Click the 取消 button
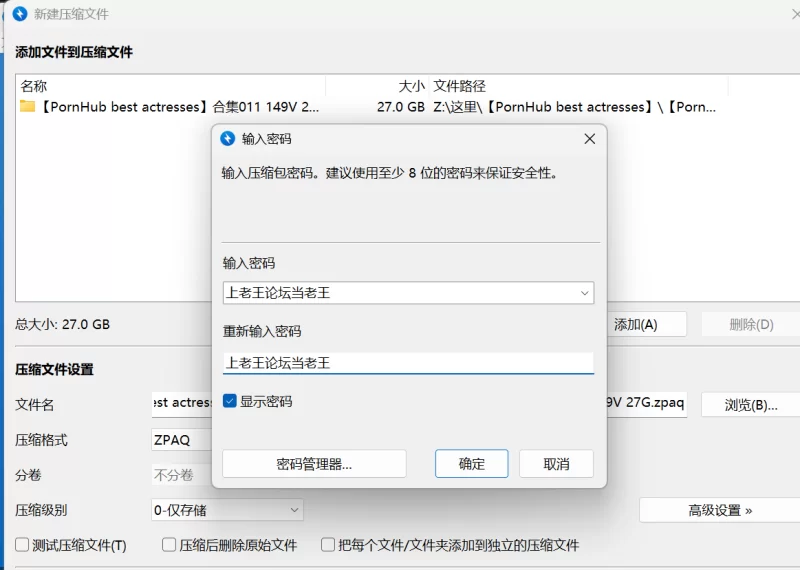Screen dimensions: 800x570 tap(556, 464)
